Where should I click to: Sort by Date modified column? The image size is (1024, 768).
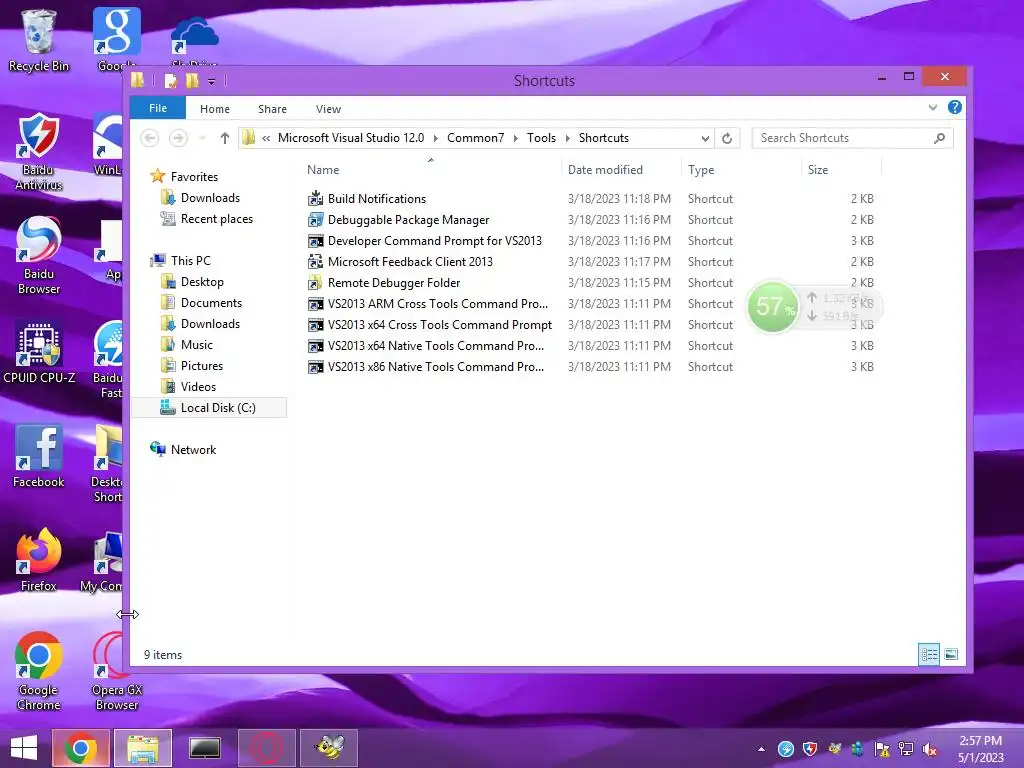click(621, 170)
